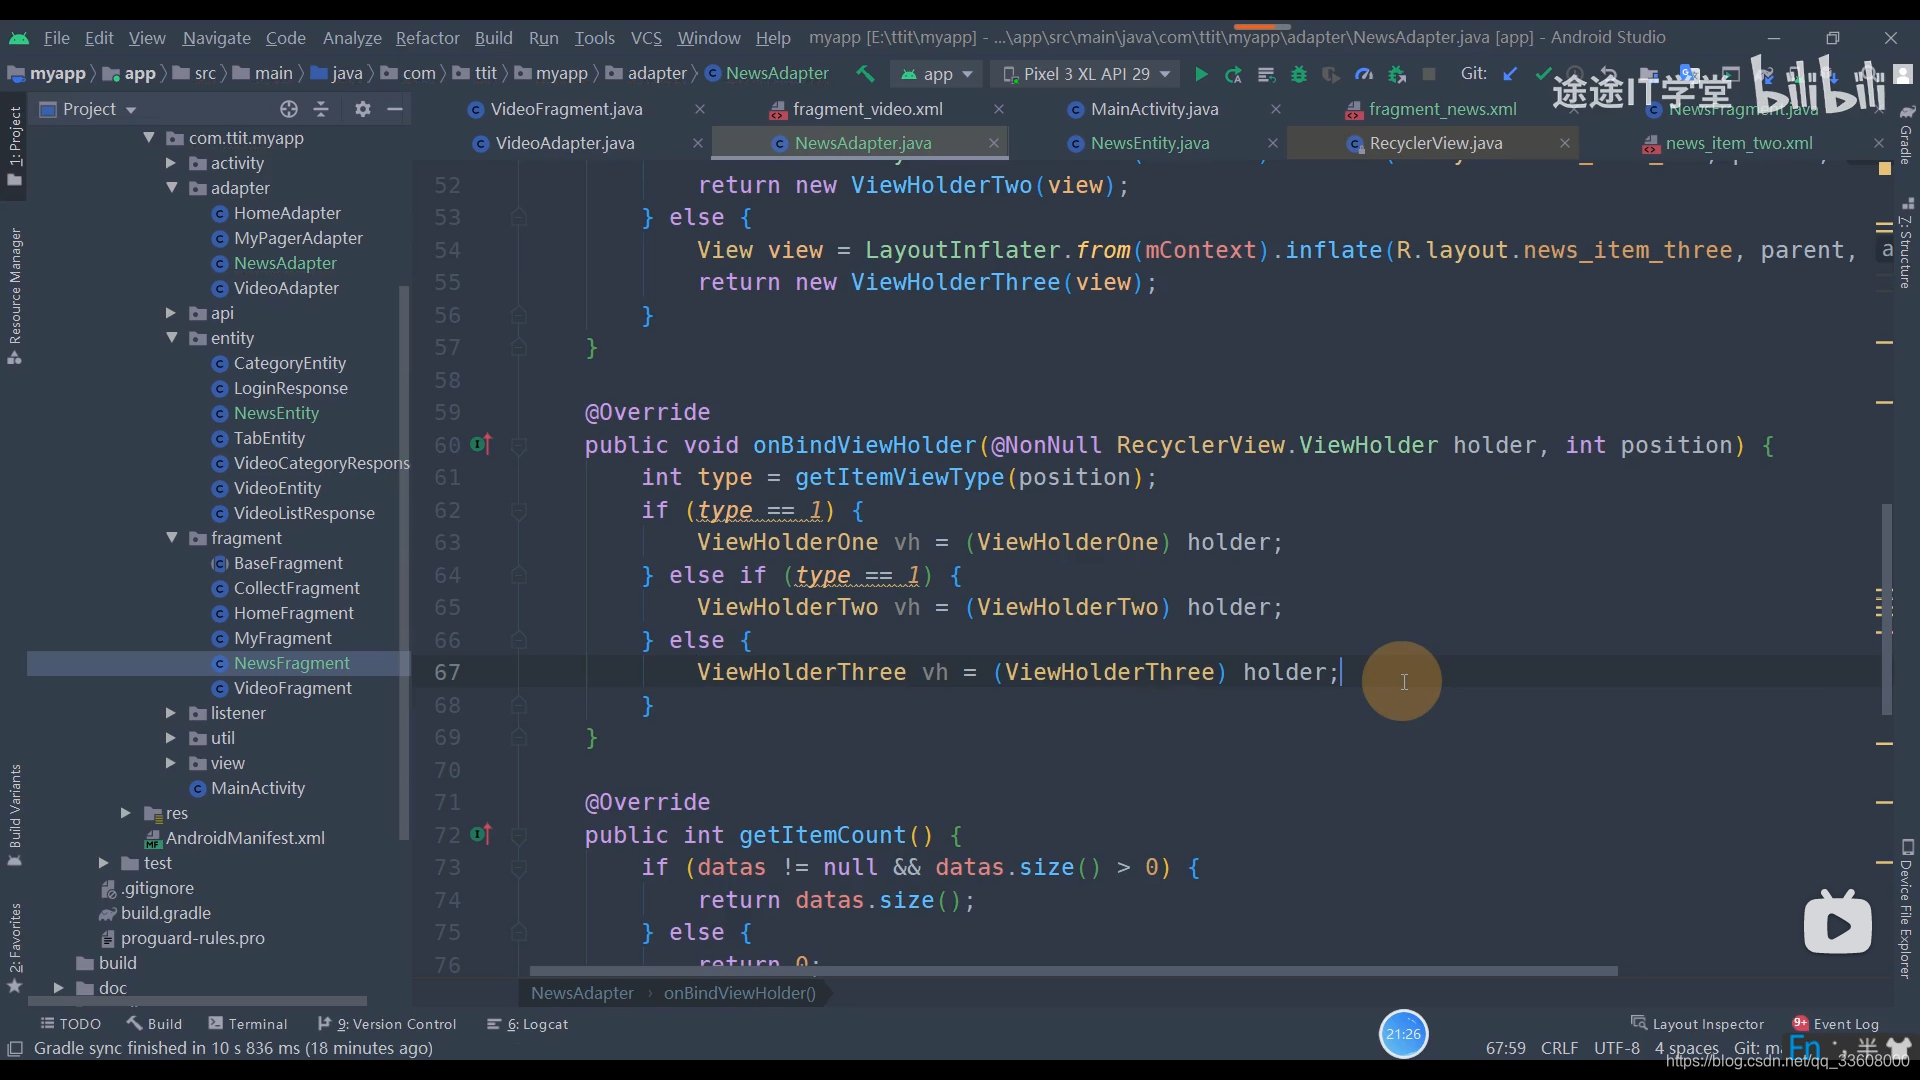The width and height of the screenshot is (1920, 1080).
Task: Expand the api folder
Action: click(171, 313)
